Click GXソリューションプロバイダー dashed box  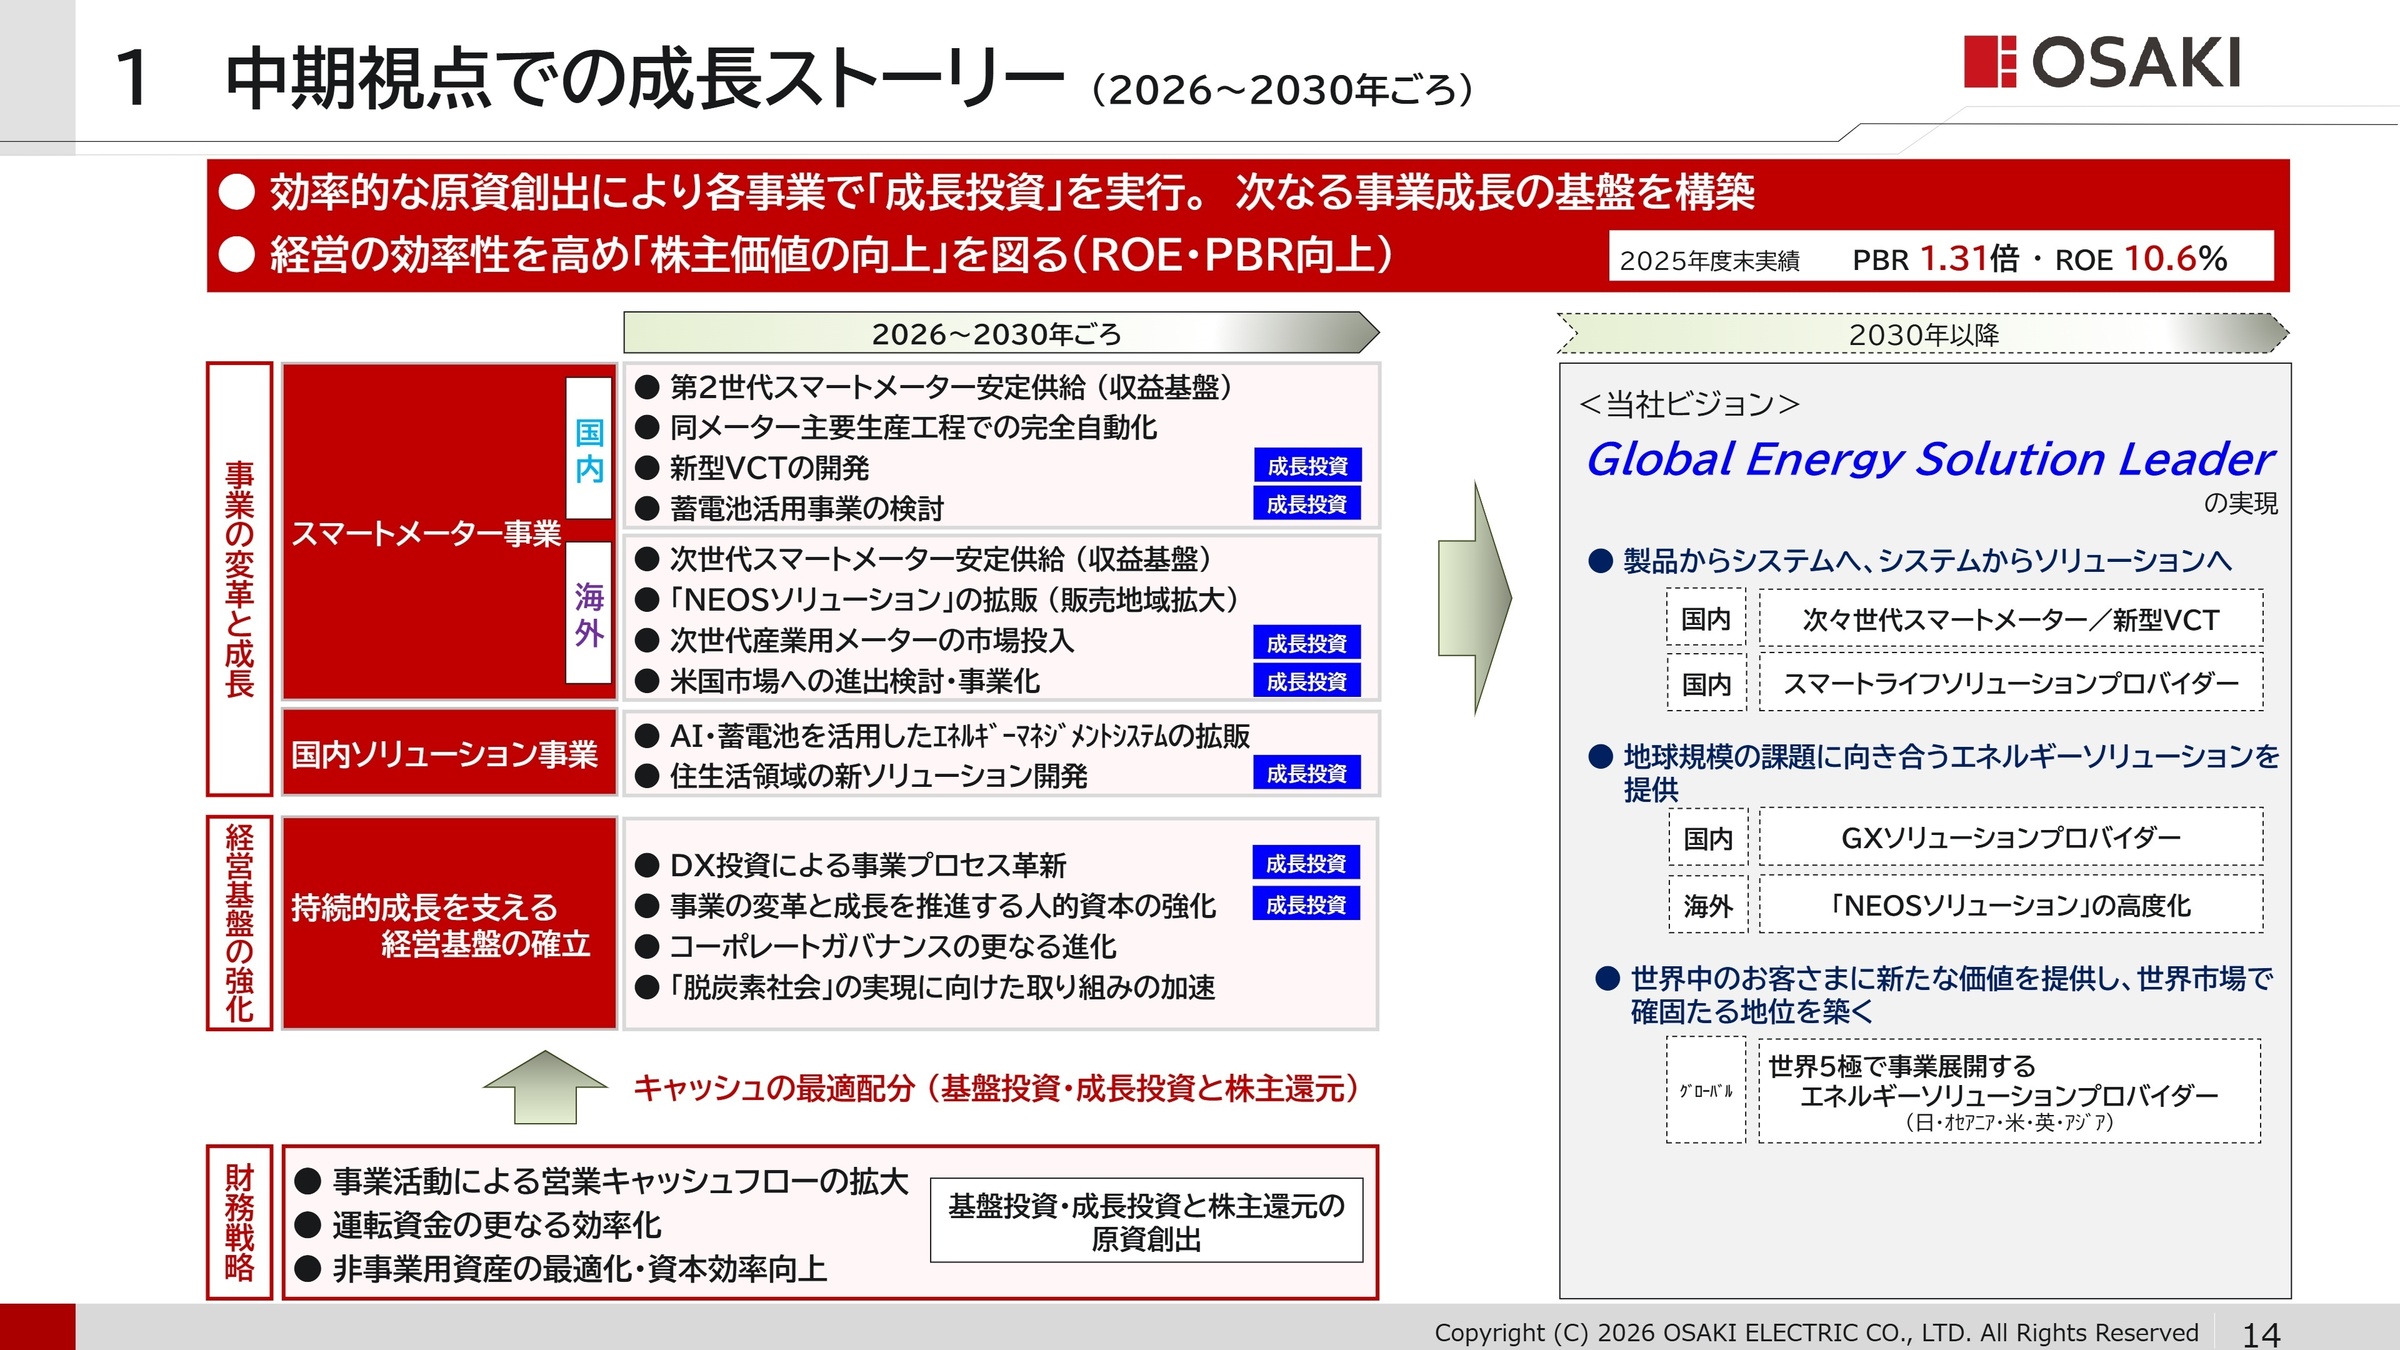pos(2011,837)
